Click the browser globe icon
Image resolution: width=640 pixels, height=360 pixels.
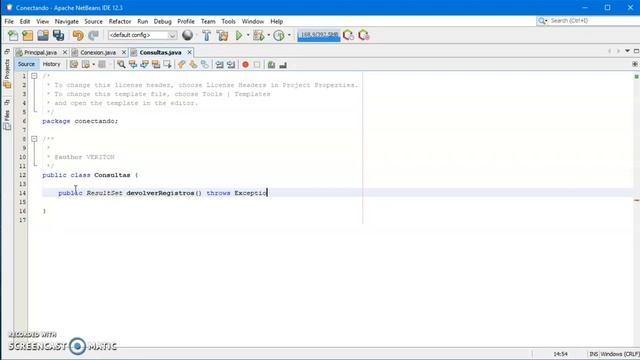[x=187, y=36]
